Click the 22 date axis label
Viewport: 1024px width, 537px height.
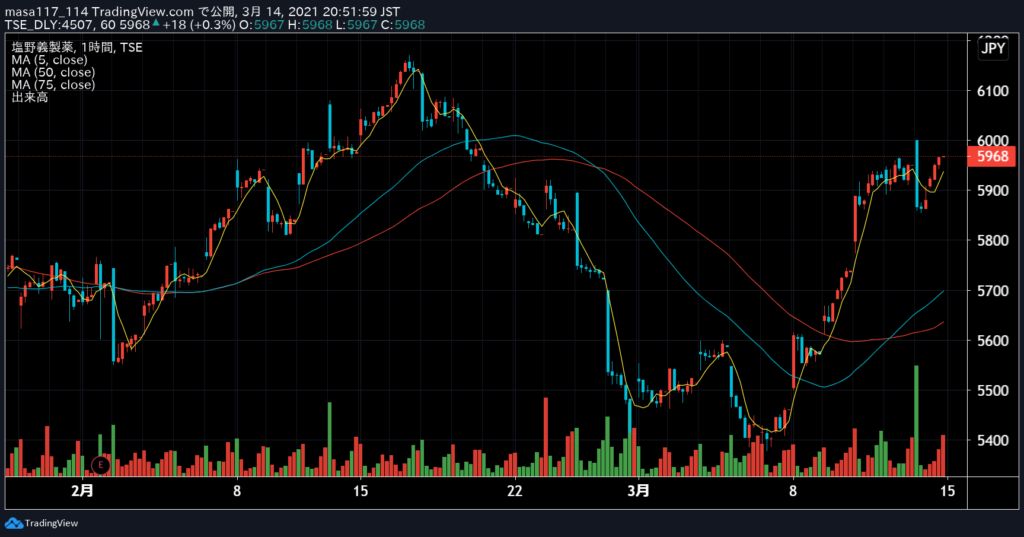pyautogui.click(x=515, y=491)
